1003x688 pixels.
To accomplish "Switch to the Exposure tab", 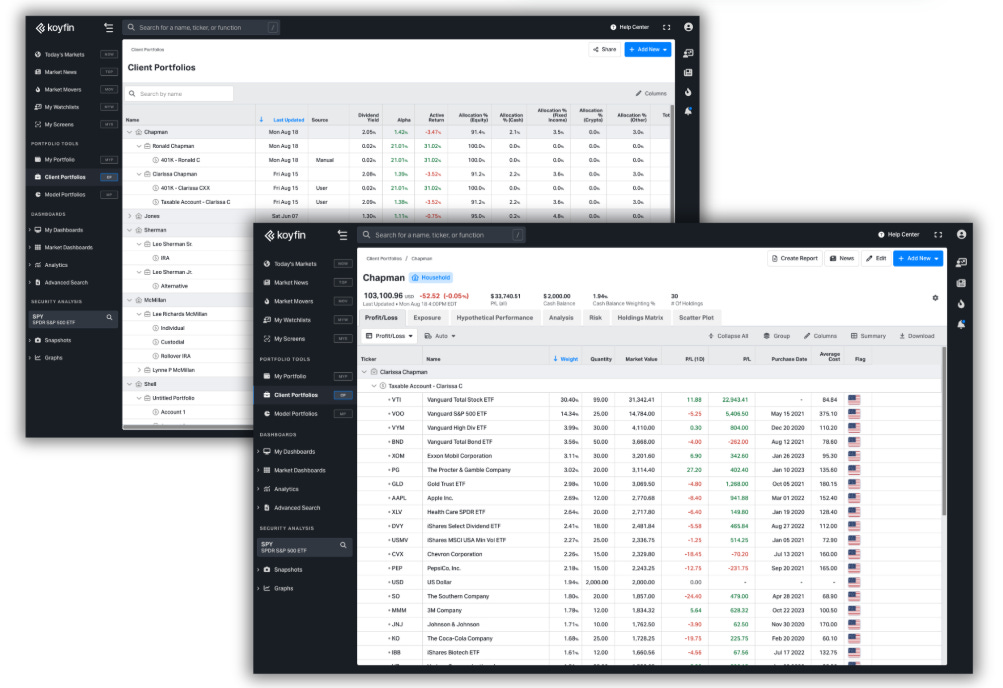I will click(x=427, y=318).
